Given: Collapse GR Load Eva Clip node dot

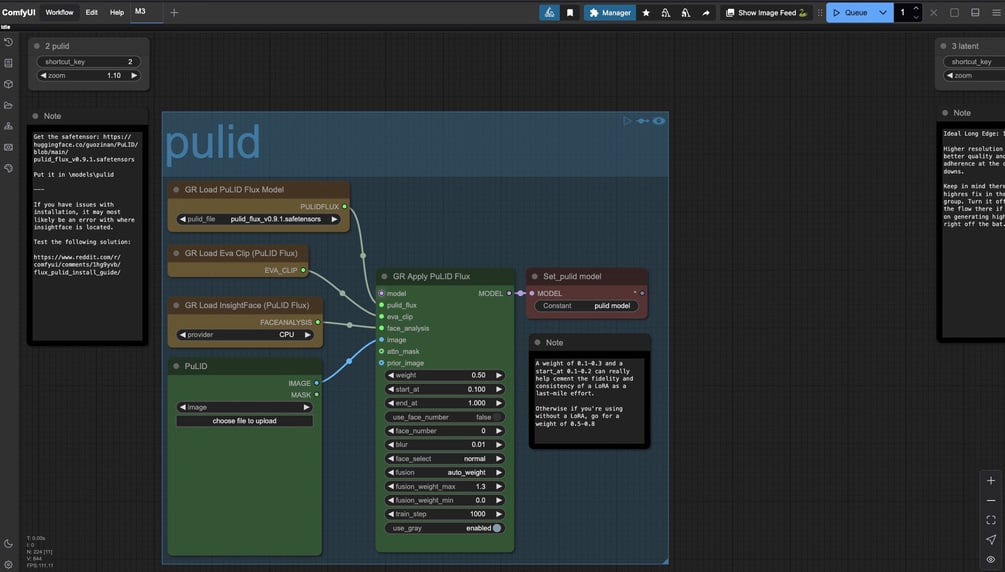Looking at the screenshot, I should tap(176, 253).
